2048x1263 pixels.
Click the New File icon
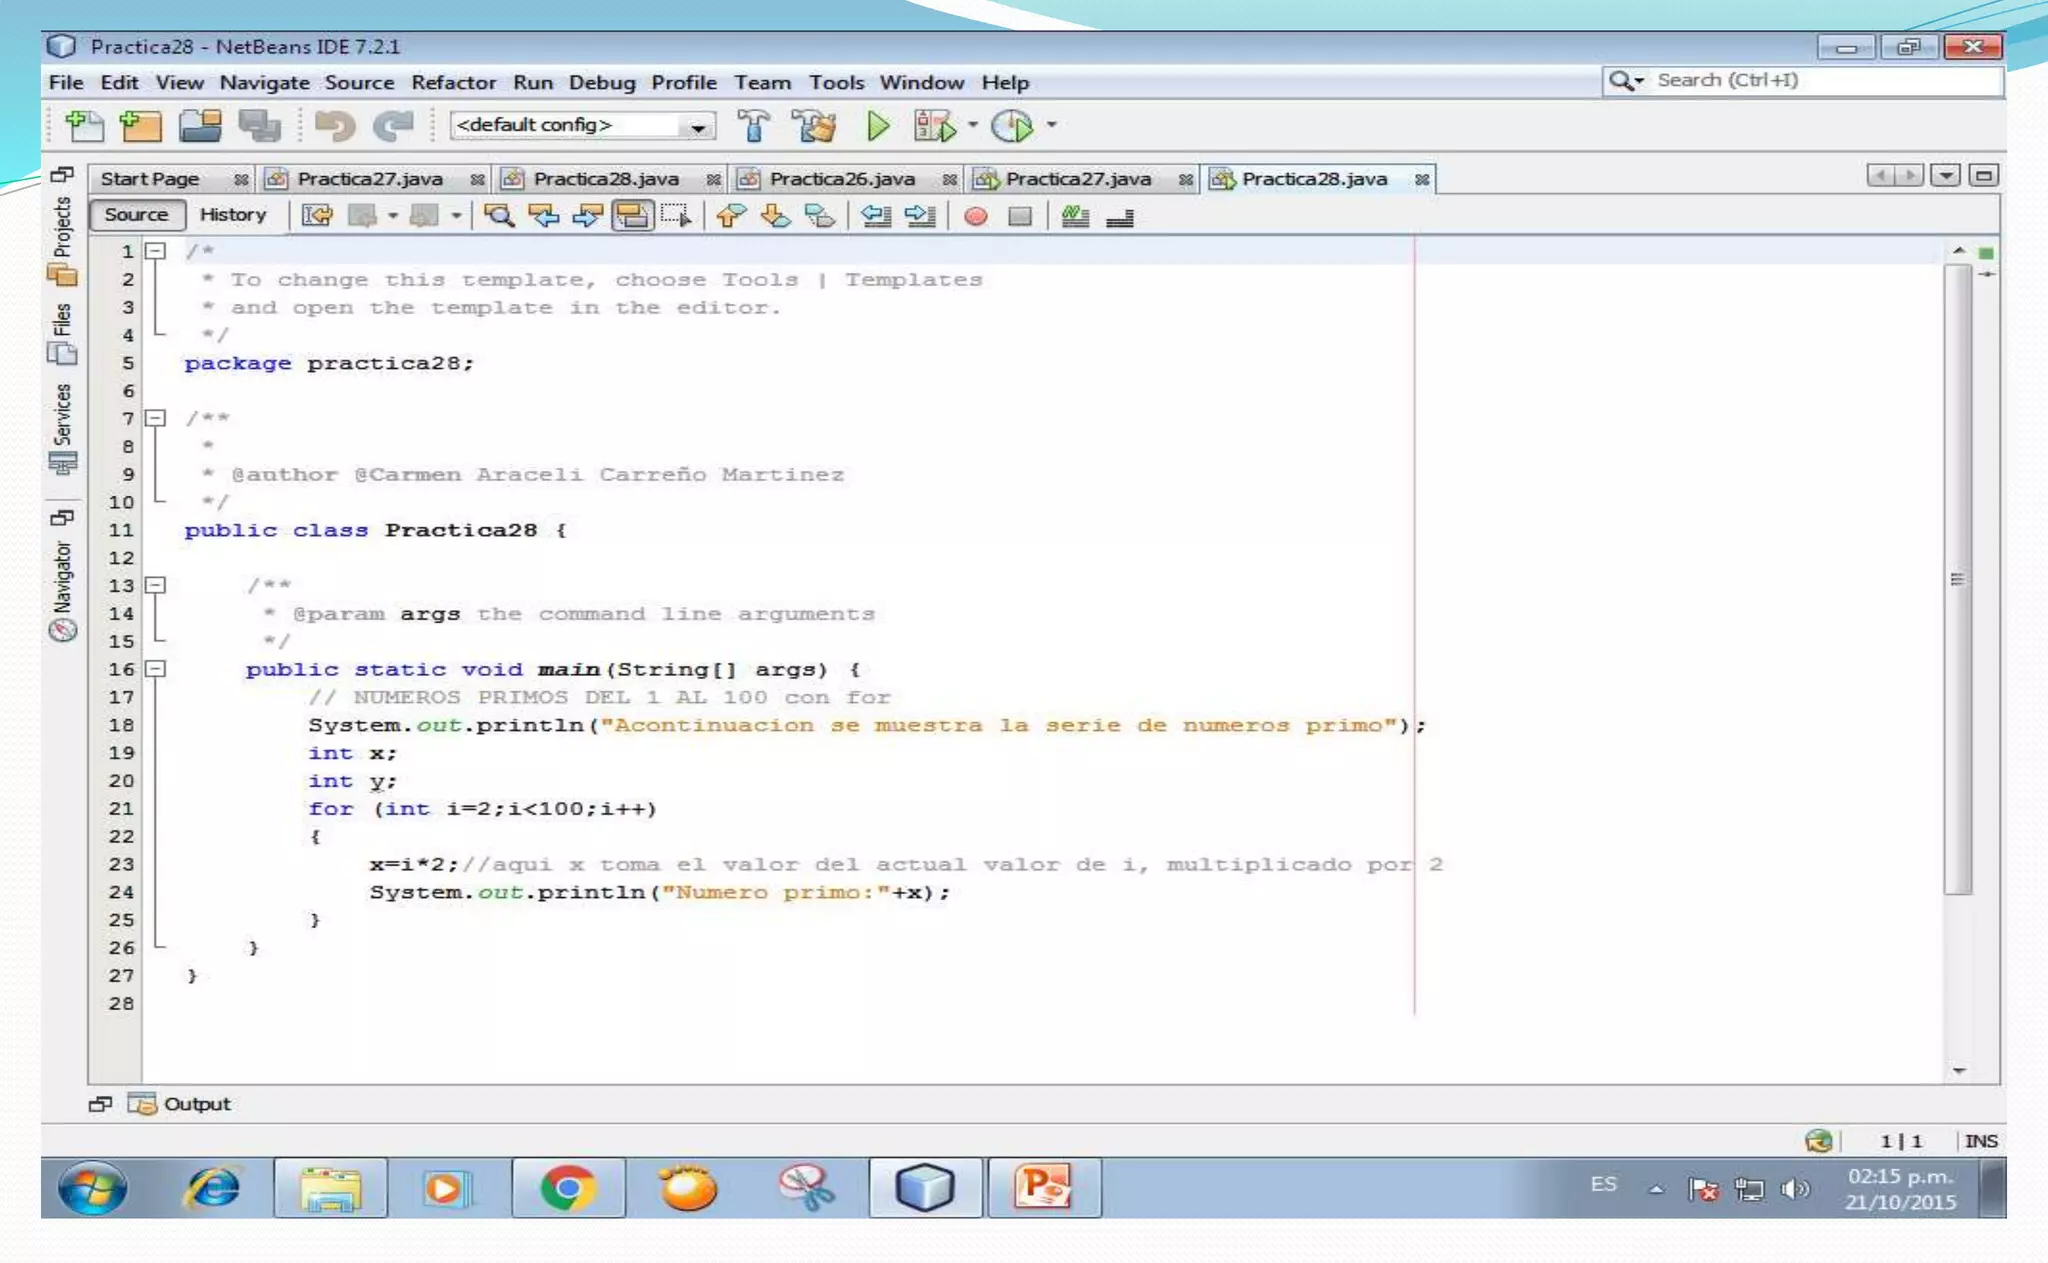pos(84,126)
